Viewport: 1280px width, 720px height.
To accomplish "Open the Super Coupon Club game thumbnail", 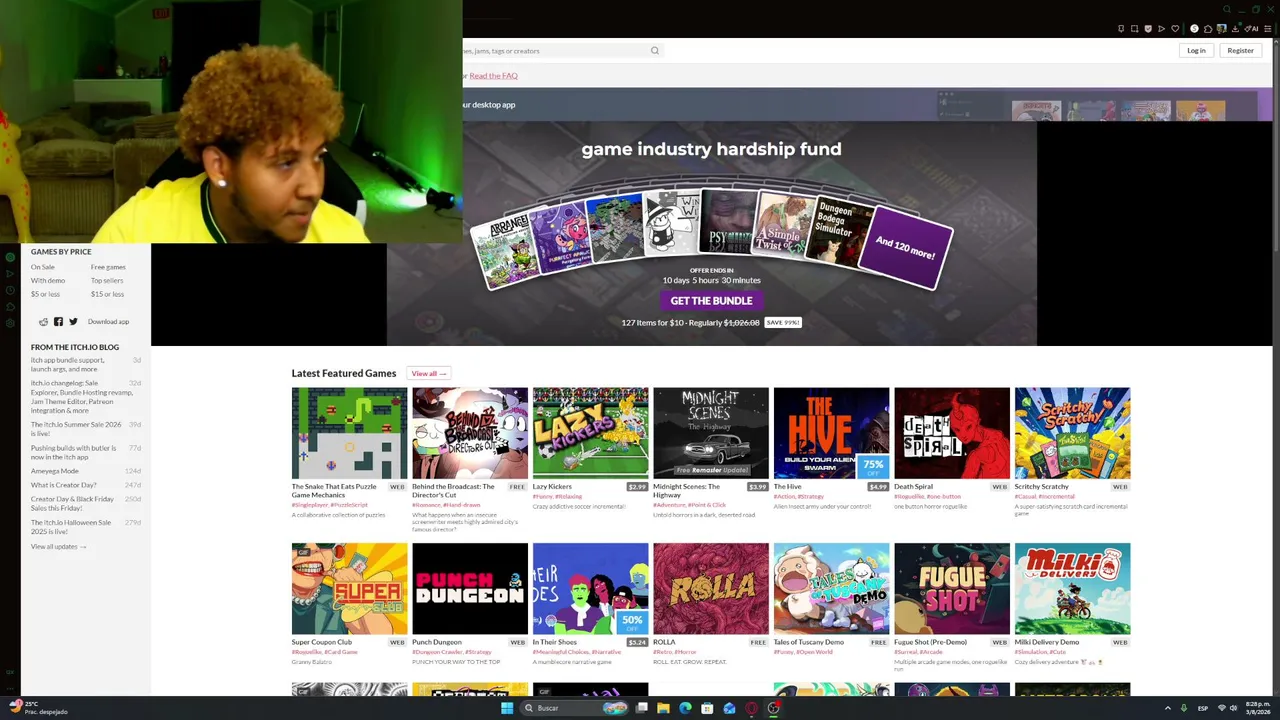I will [x=349, y=589].
